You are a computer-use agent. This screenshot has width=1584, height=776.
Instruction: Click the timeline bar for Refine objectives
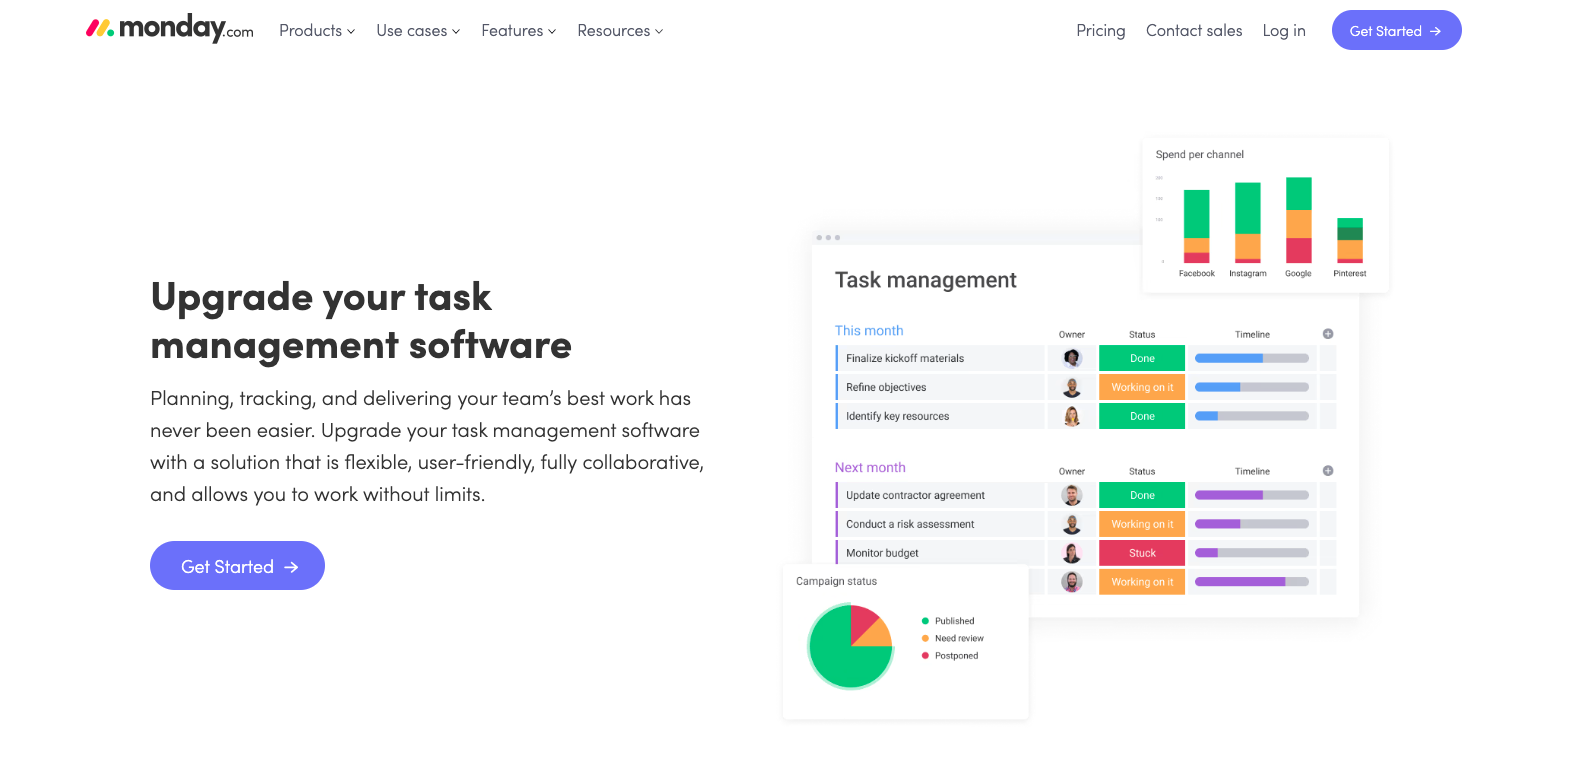click(x=1252, y=387)
